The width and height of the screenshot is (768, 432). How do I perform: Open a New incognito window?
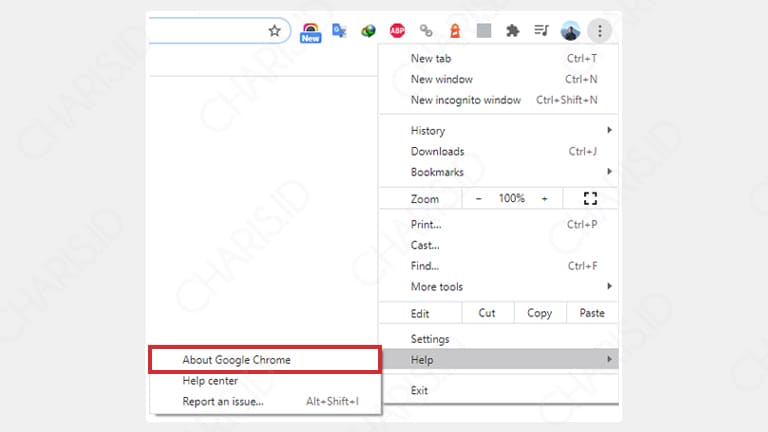pos(499,100)
